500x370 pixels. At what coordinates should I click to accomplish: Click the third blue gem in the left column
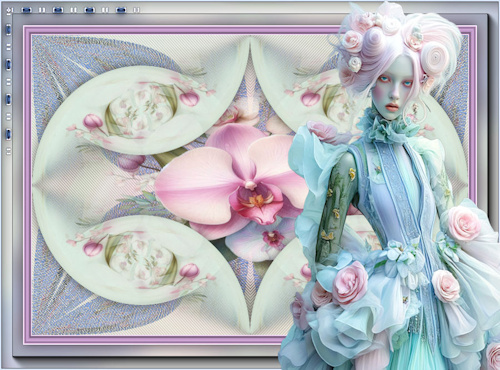click(9, 99)
